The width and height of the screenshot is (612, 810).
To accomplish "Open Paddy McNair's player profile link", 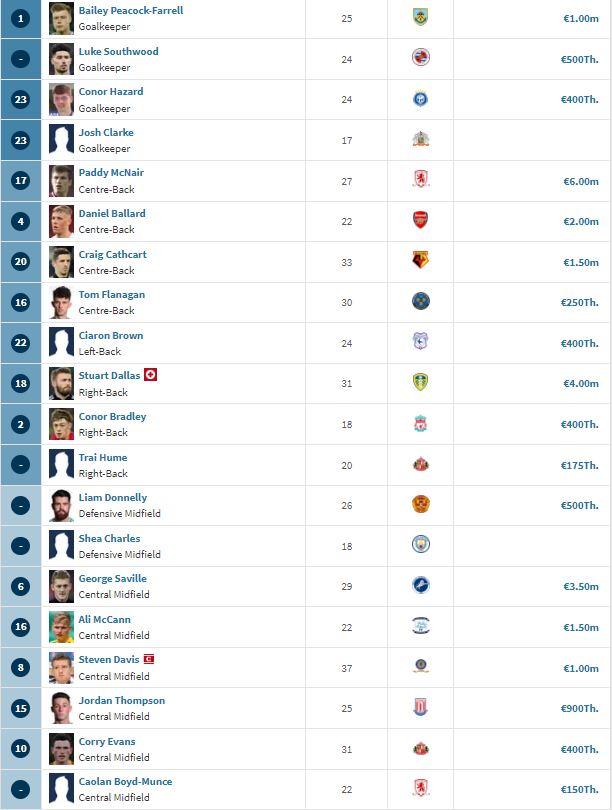I will pyautogui.click(x=111, y=173).
